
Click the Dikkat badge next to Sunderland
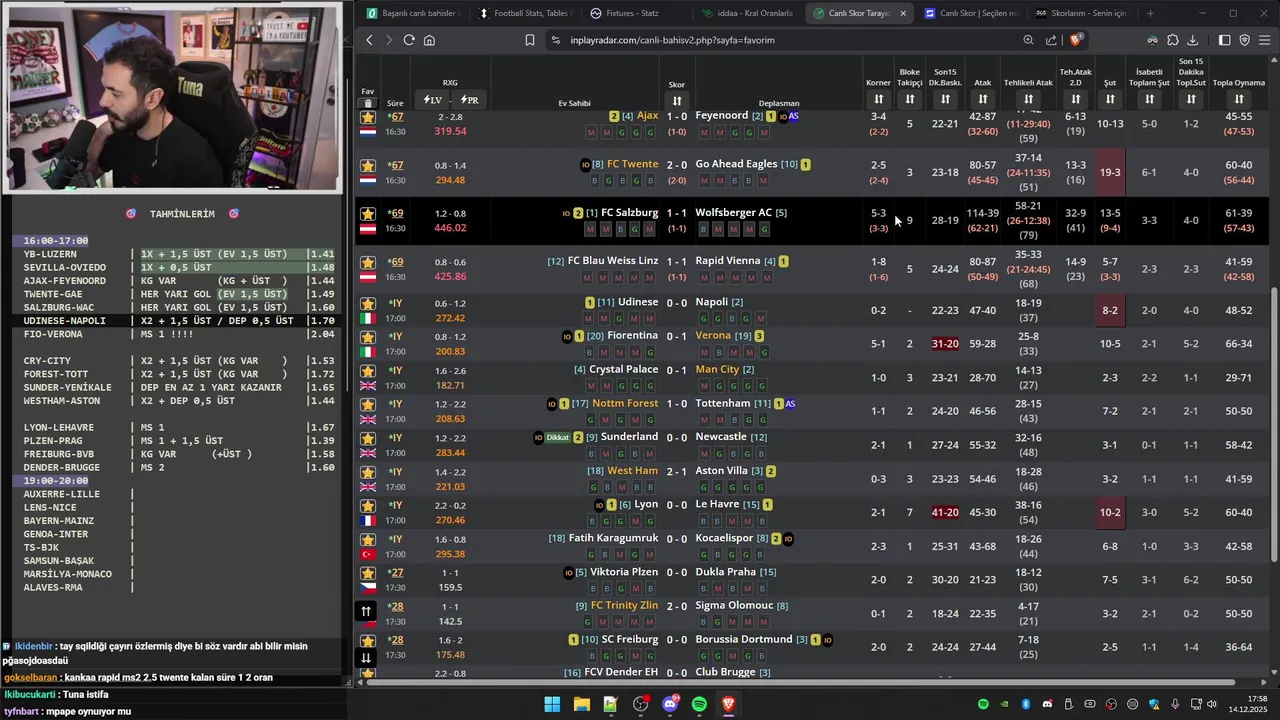click(x=558, y=438)
